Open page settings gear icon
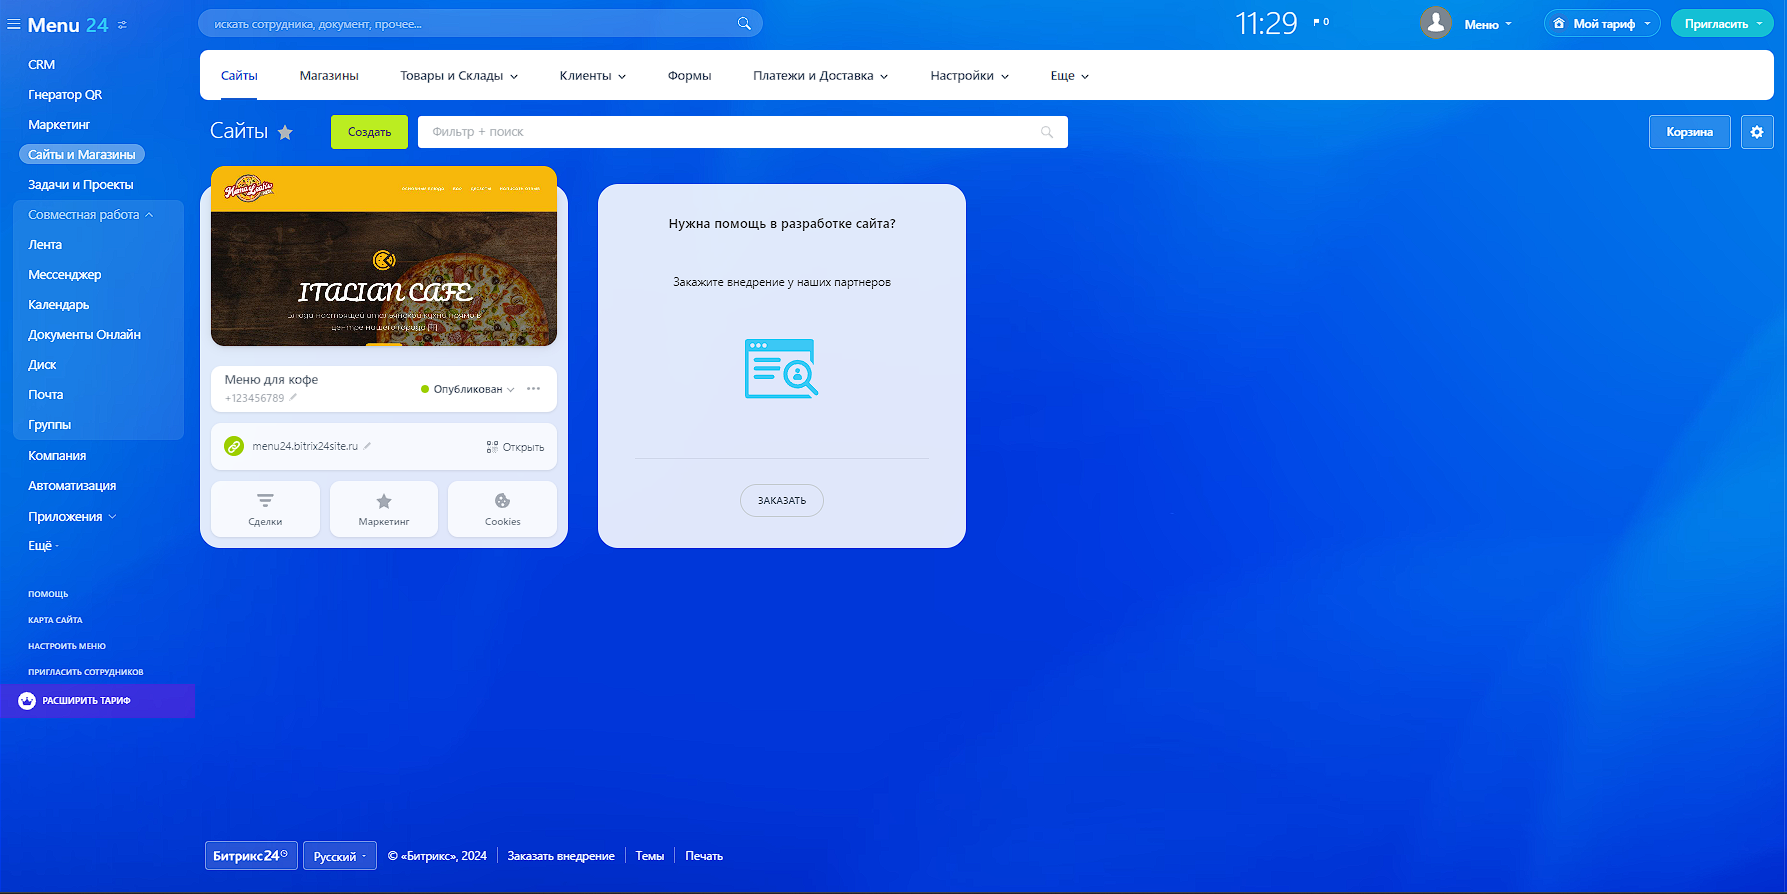Image resolution: width=1787 pixels, height=894 pixels. point(1756,132)
